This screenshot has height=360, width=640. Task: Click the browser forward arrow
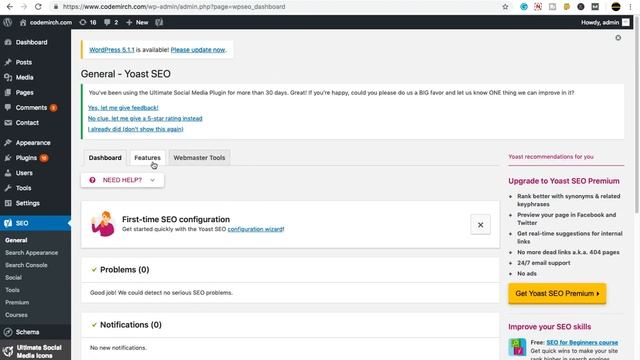(x=24, y=7)
